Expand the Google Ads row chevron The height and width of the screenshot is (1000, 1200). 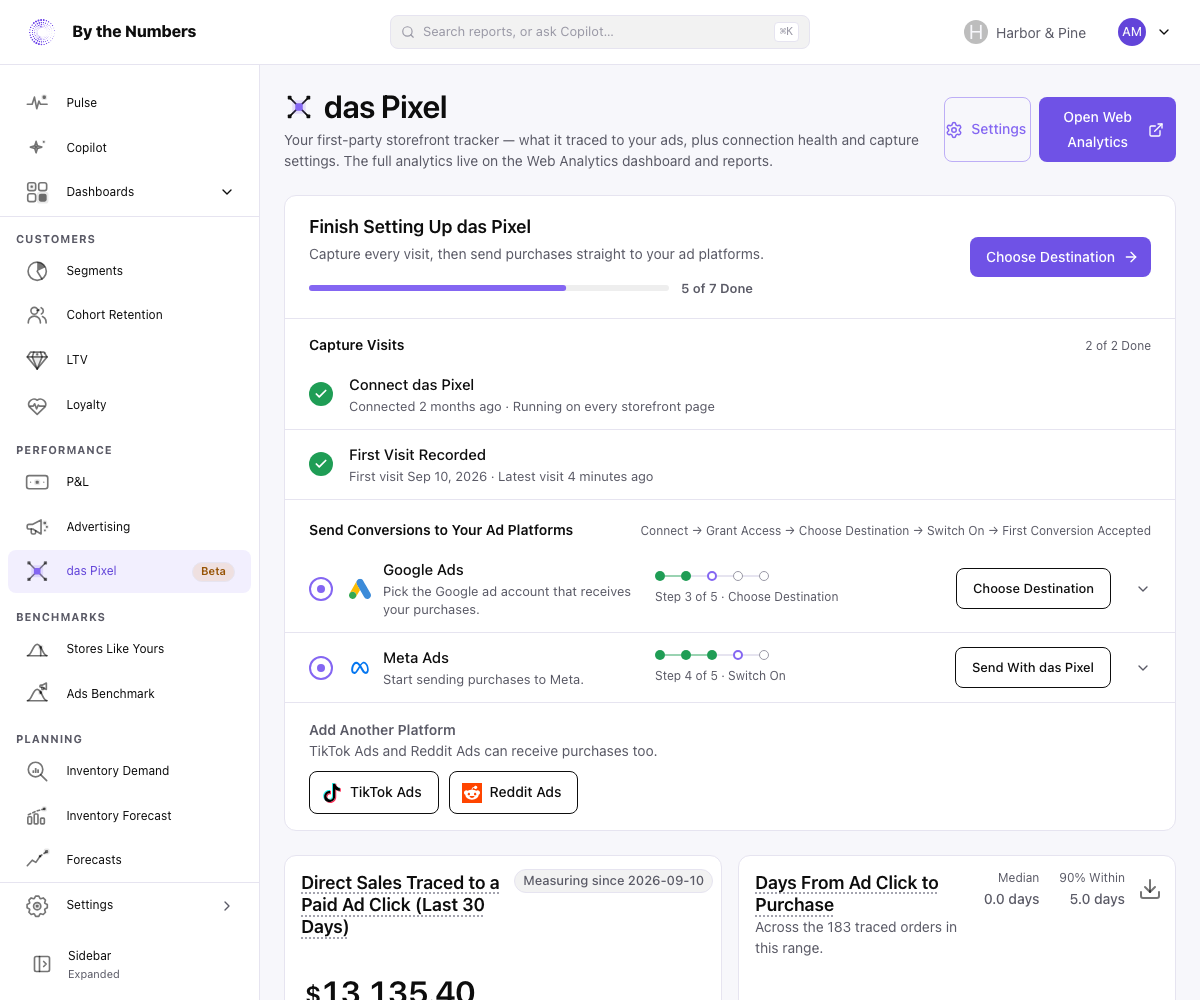tap(1143, 589)
